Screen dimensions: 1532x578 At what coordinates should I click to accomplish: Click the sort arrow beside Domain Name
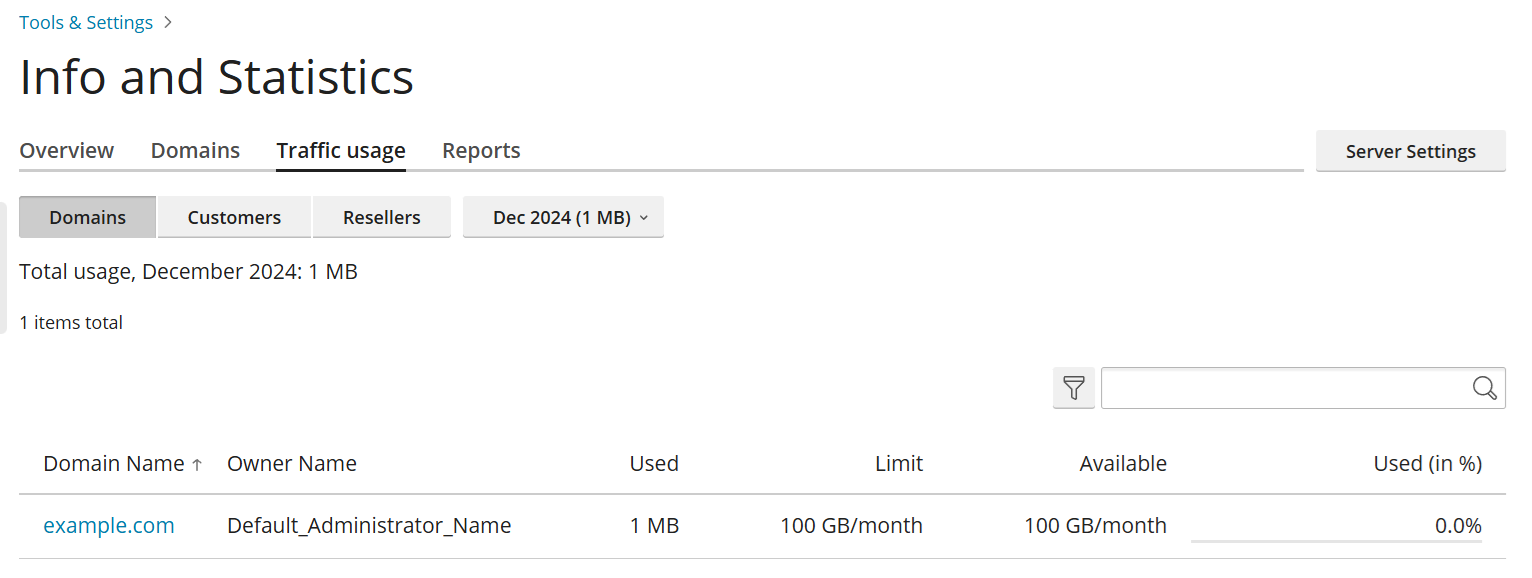click(x=197, y=463)
